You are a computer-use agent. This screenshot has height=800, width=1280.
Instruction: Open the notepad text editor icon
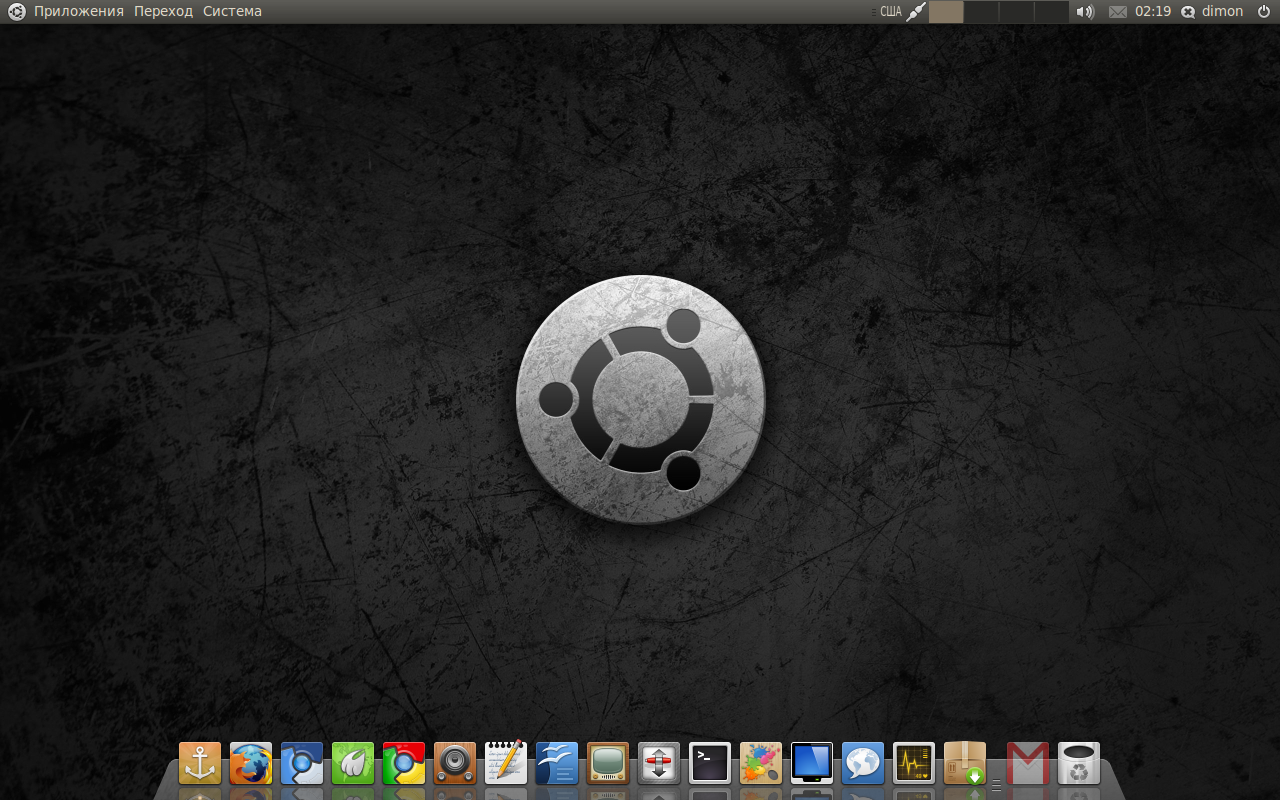click(506, 763)
